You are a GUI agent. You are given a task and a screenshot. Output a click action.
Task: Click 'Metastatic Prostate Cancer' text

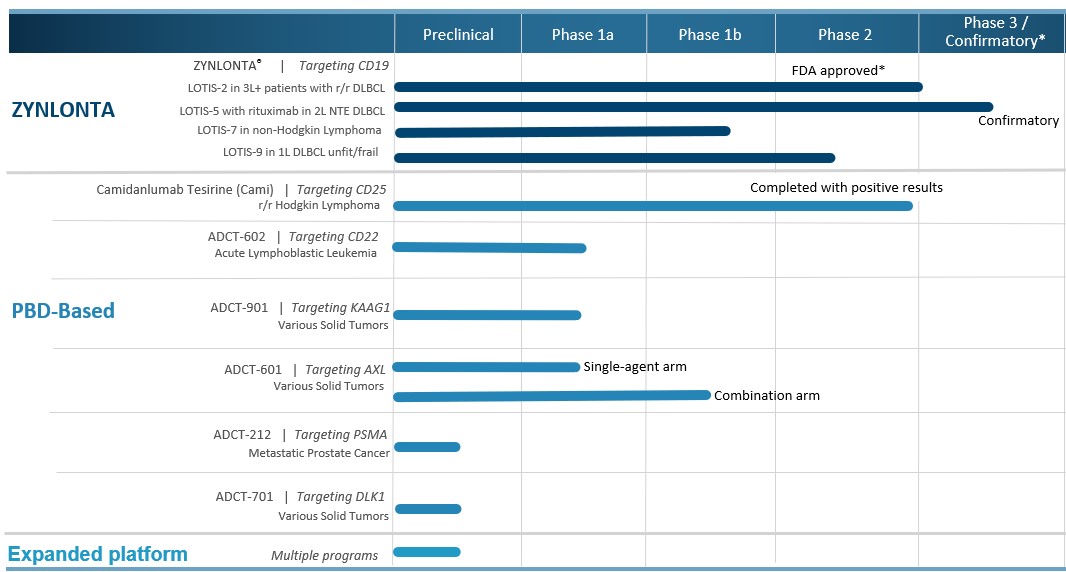[x=319, y=453]
